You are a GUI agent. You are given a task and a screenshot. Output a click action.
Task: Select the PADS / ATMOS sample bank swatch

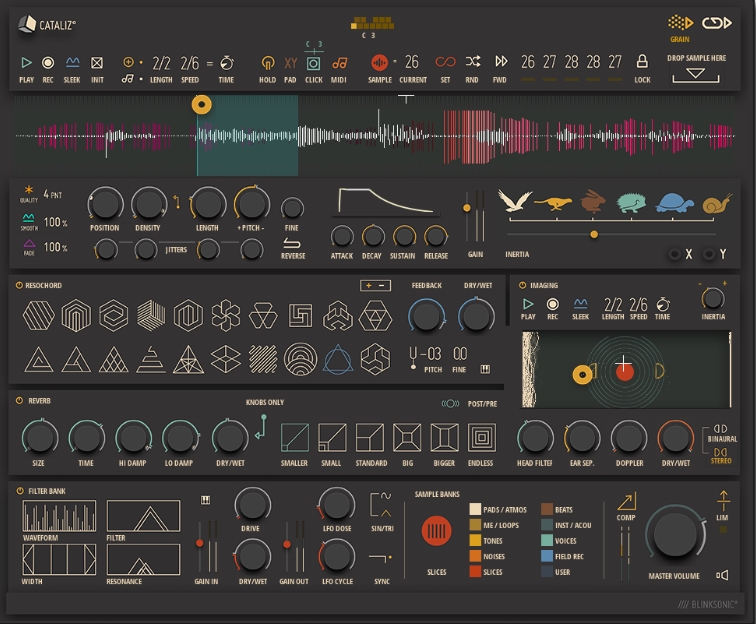(475, 509)
